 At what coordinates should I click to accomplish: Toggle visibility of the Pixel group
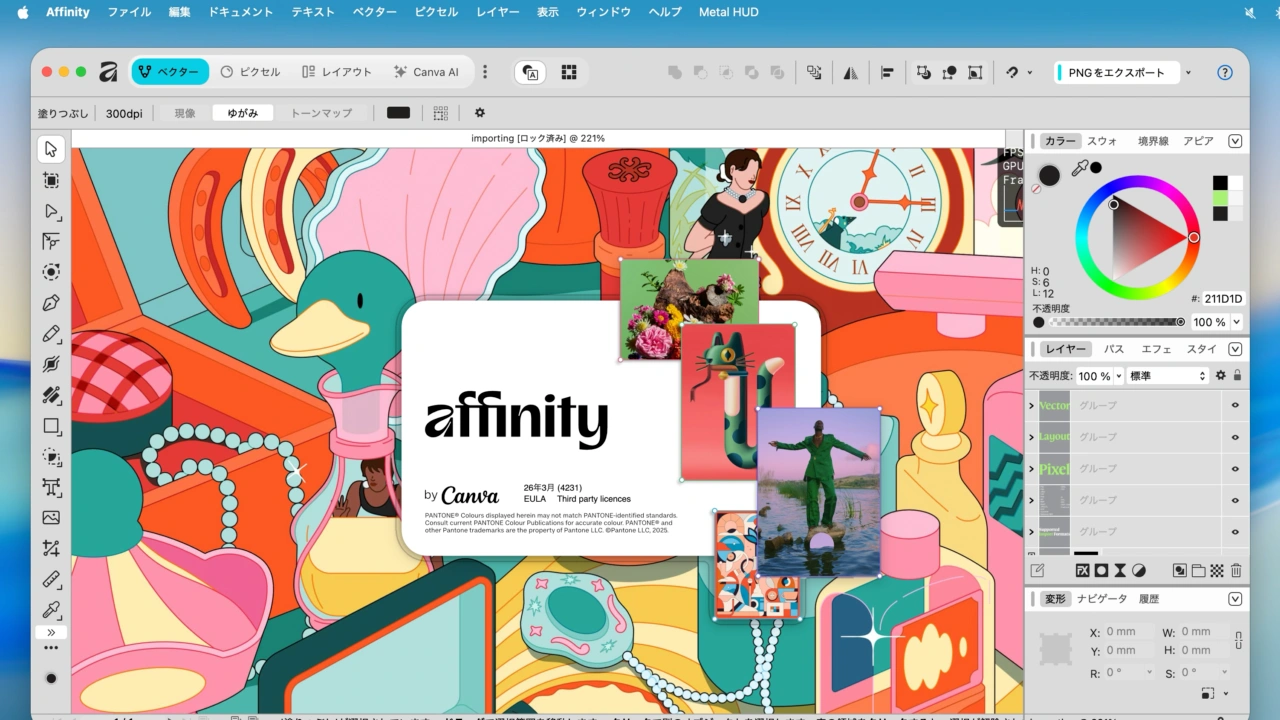pos(1235,468)
